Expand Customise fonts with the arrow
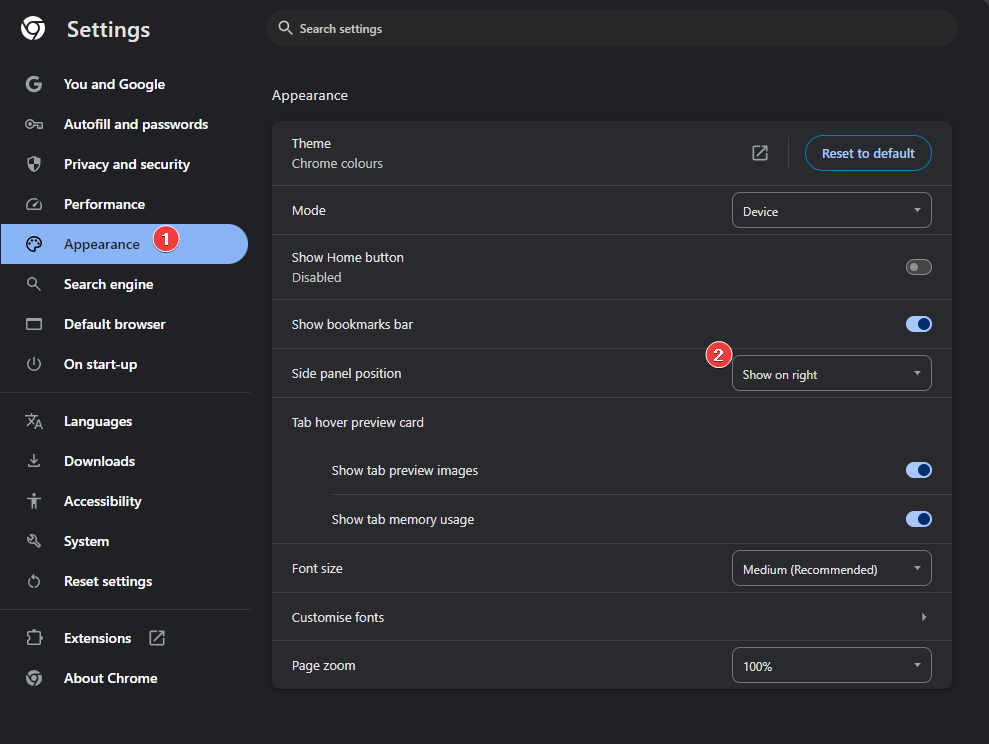 pyautogui.click(x=924, y=617)
